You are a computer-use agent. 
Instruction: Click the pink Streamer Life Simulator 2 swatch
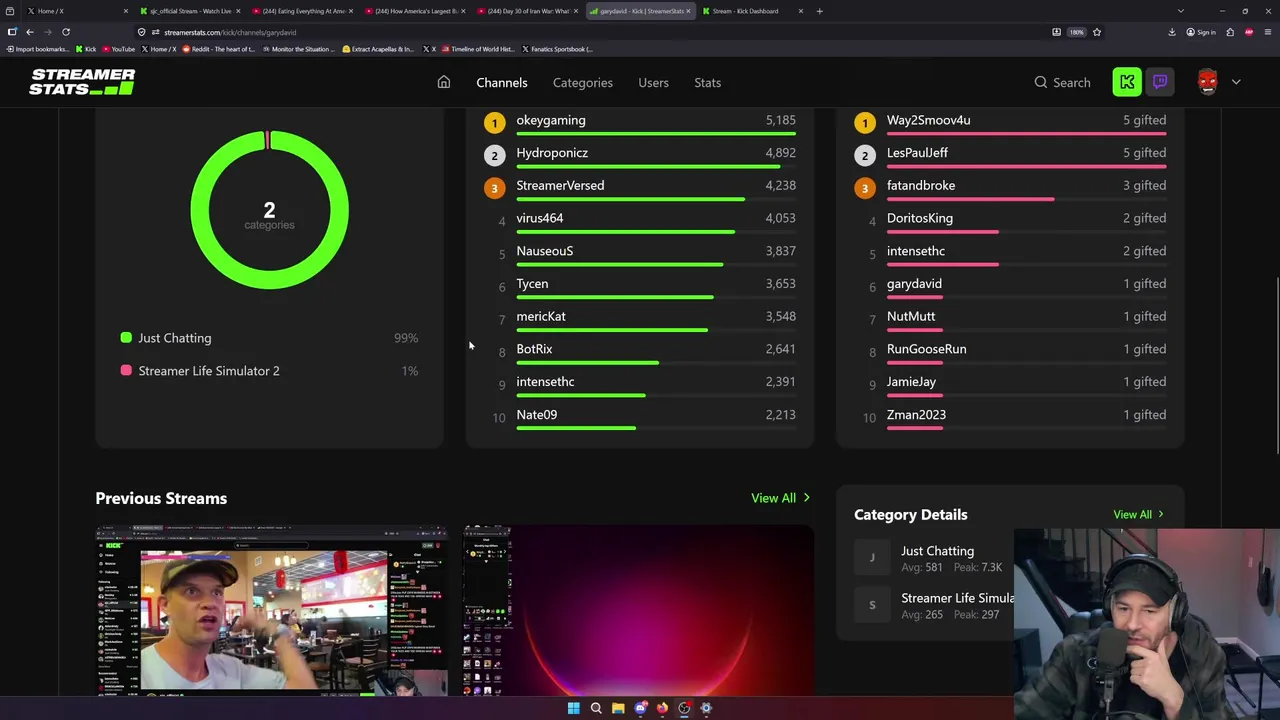pyautogui.click(x=126, y=370)
